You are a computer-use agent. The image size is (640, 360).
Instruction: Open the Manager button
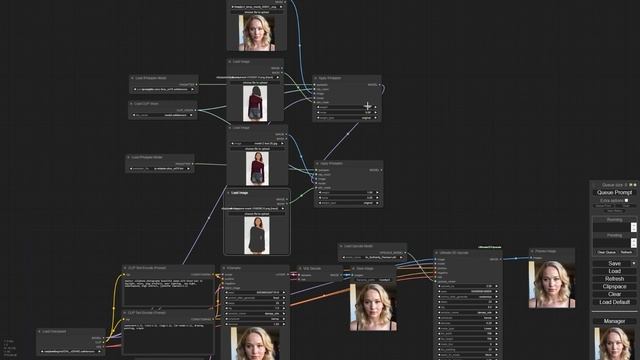614,321
